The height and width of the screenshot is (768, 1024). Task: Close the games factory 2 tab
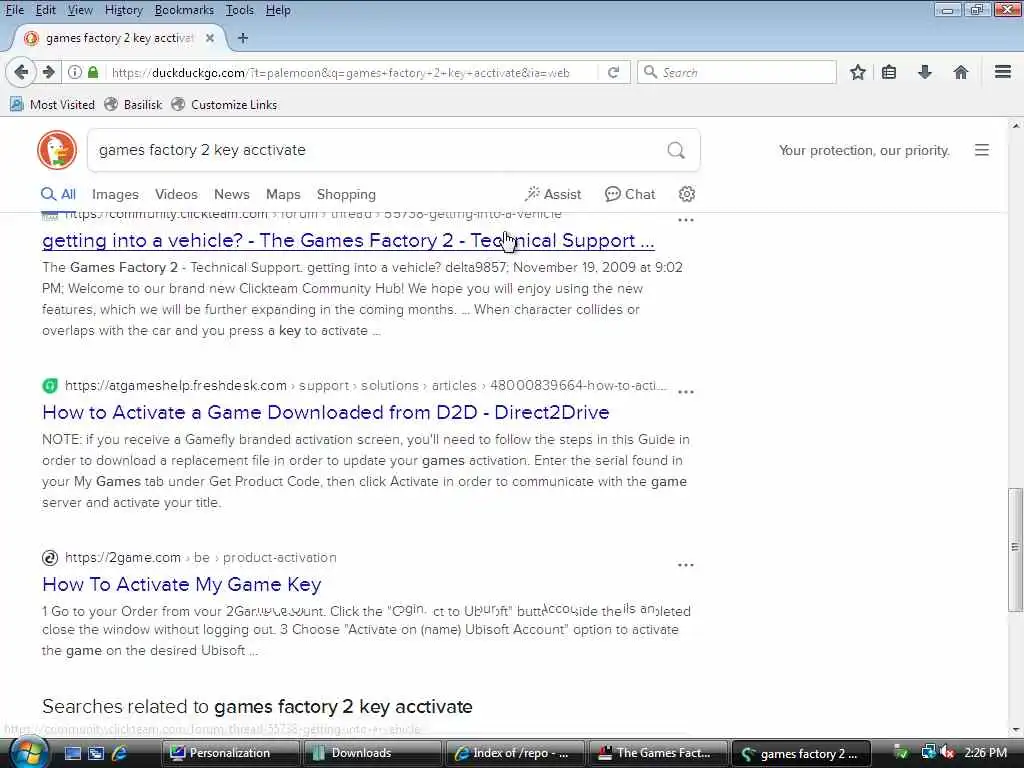point(210,38)
